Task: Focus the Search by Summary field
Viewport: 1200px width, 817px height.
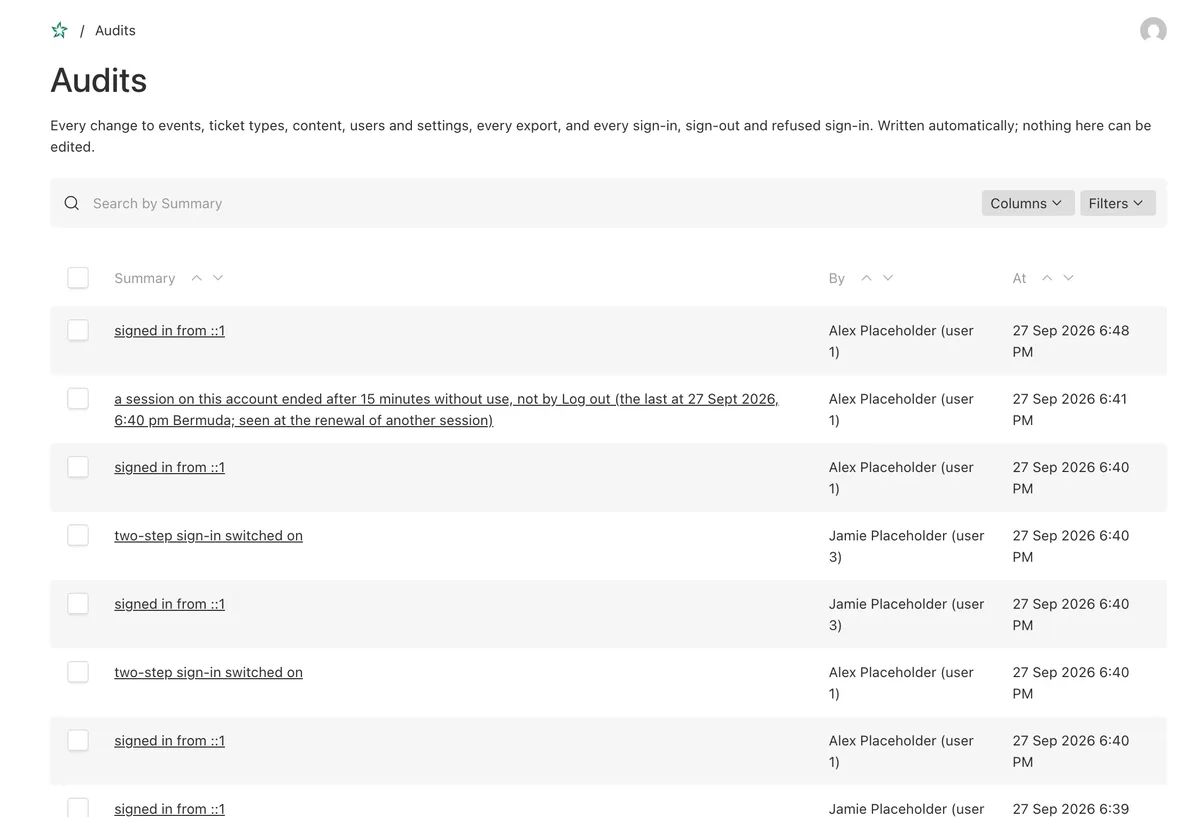Action: tap(530, 203)
